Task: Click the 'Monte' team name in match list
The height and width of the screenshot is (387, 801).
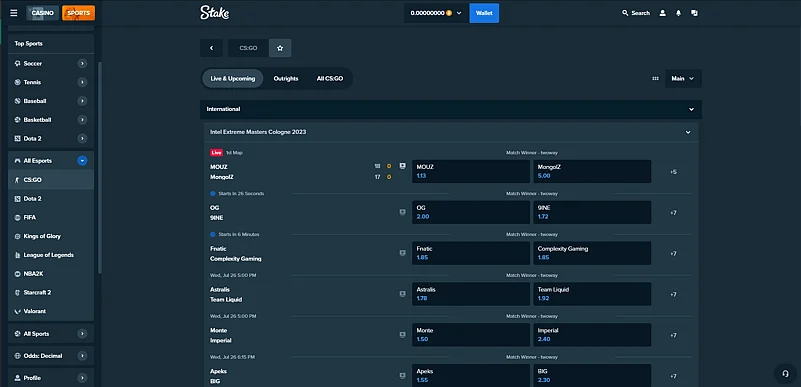Action: 219,330
